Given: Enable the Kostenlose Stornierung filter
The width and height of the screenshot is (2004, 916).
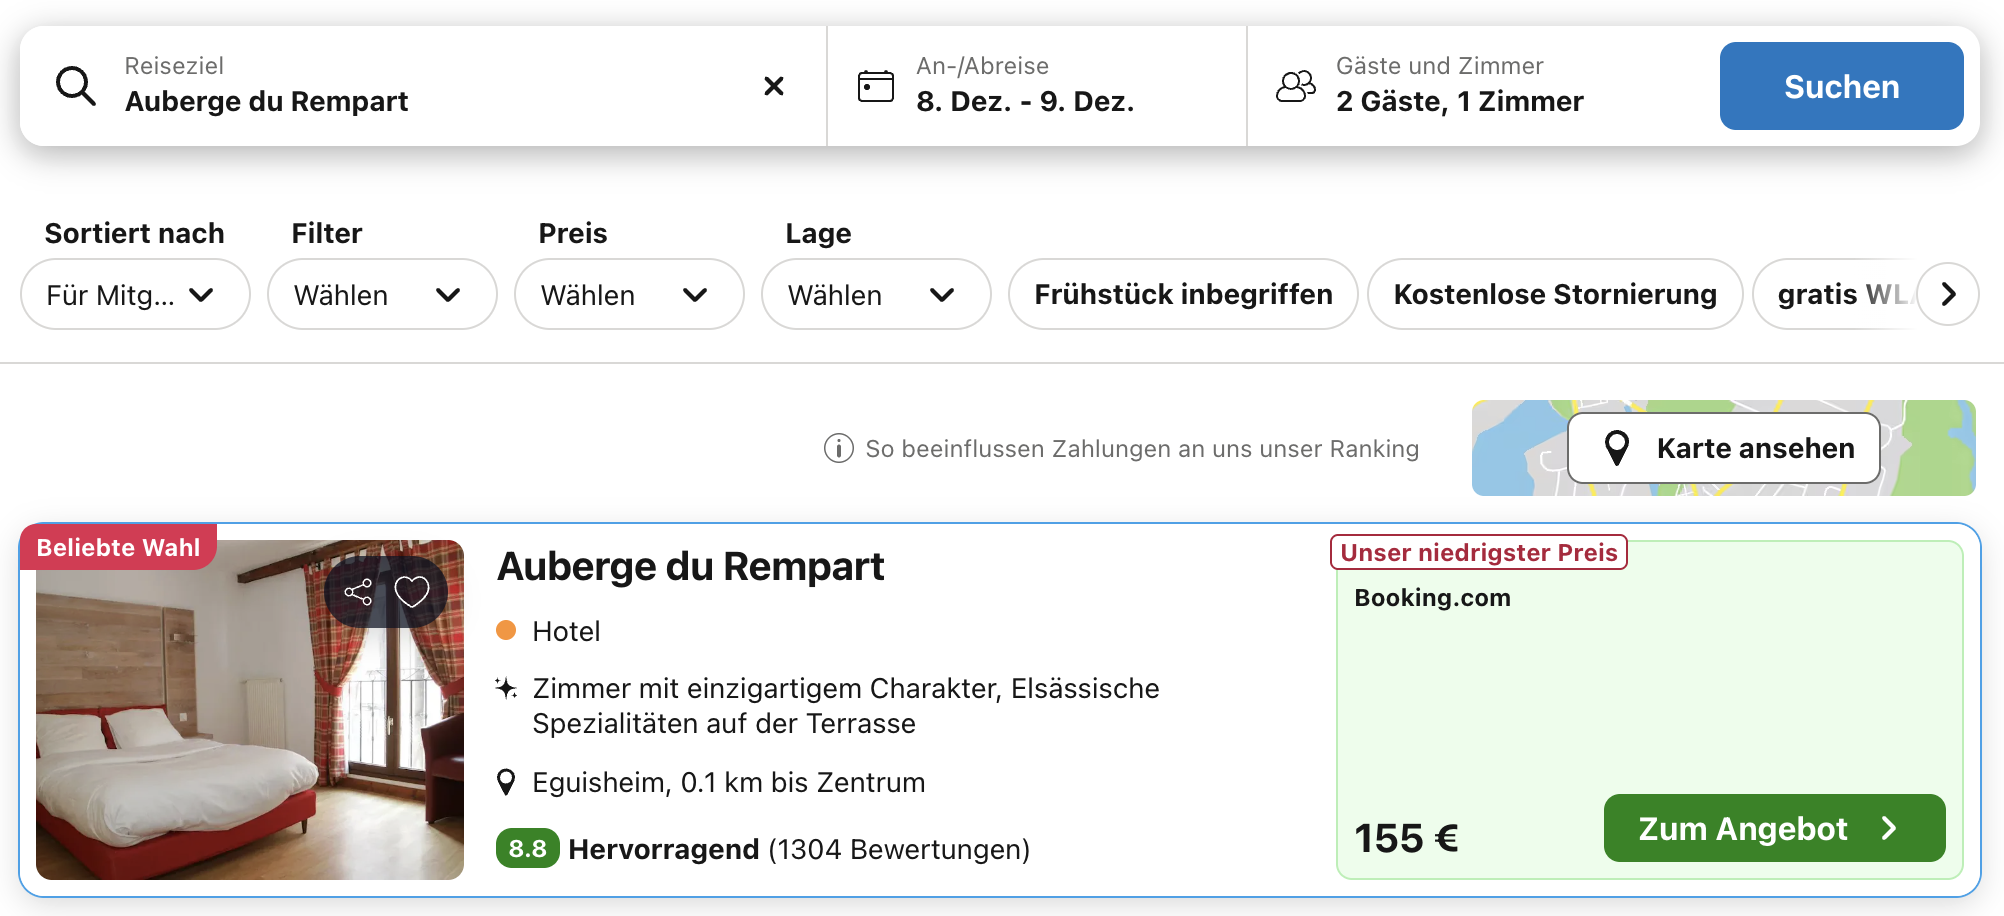Looking at the screenshot, I should point(1554,294).
